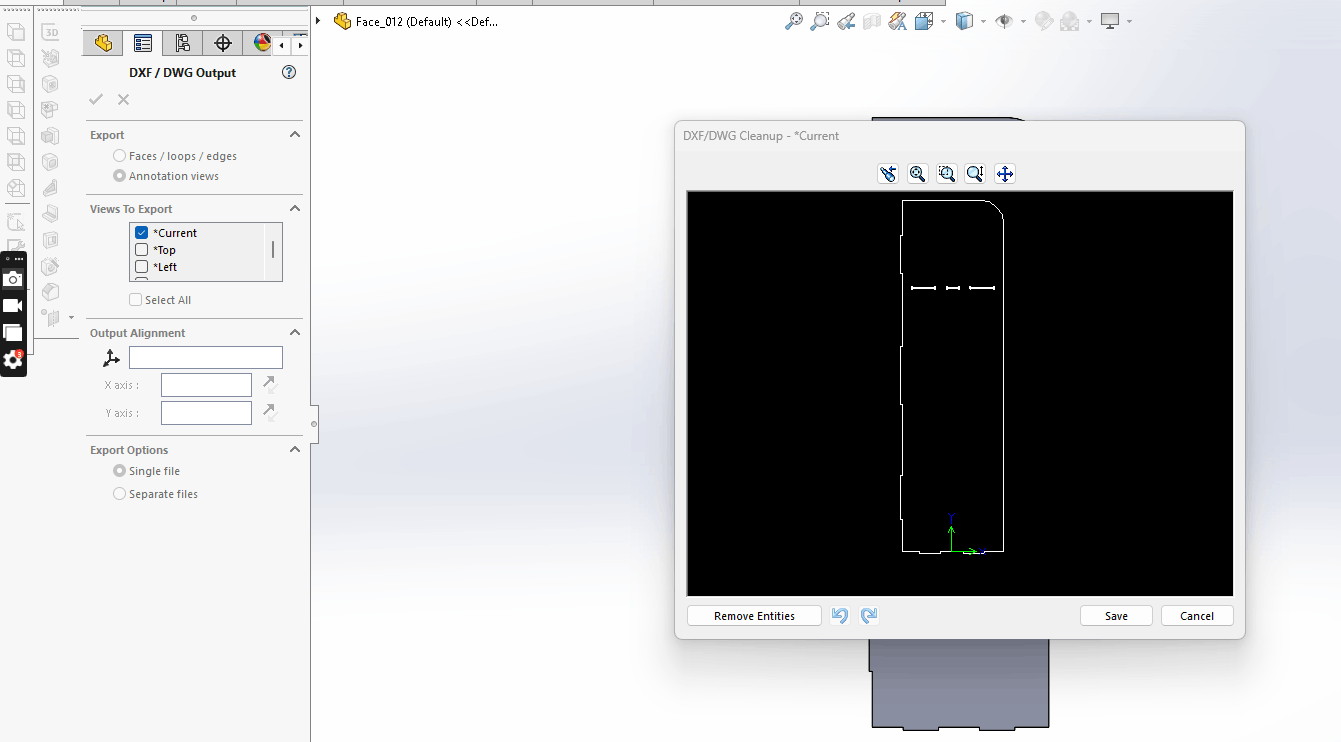This screenshot has width=1341, height=742.
Task: Click the Section View icon
Action: [x=872, y=21]
